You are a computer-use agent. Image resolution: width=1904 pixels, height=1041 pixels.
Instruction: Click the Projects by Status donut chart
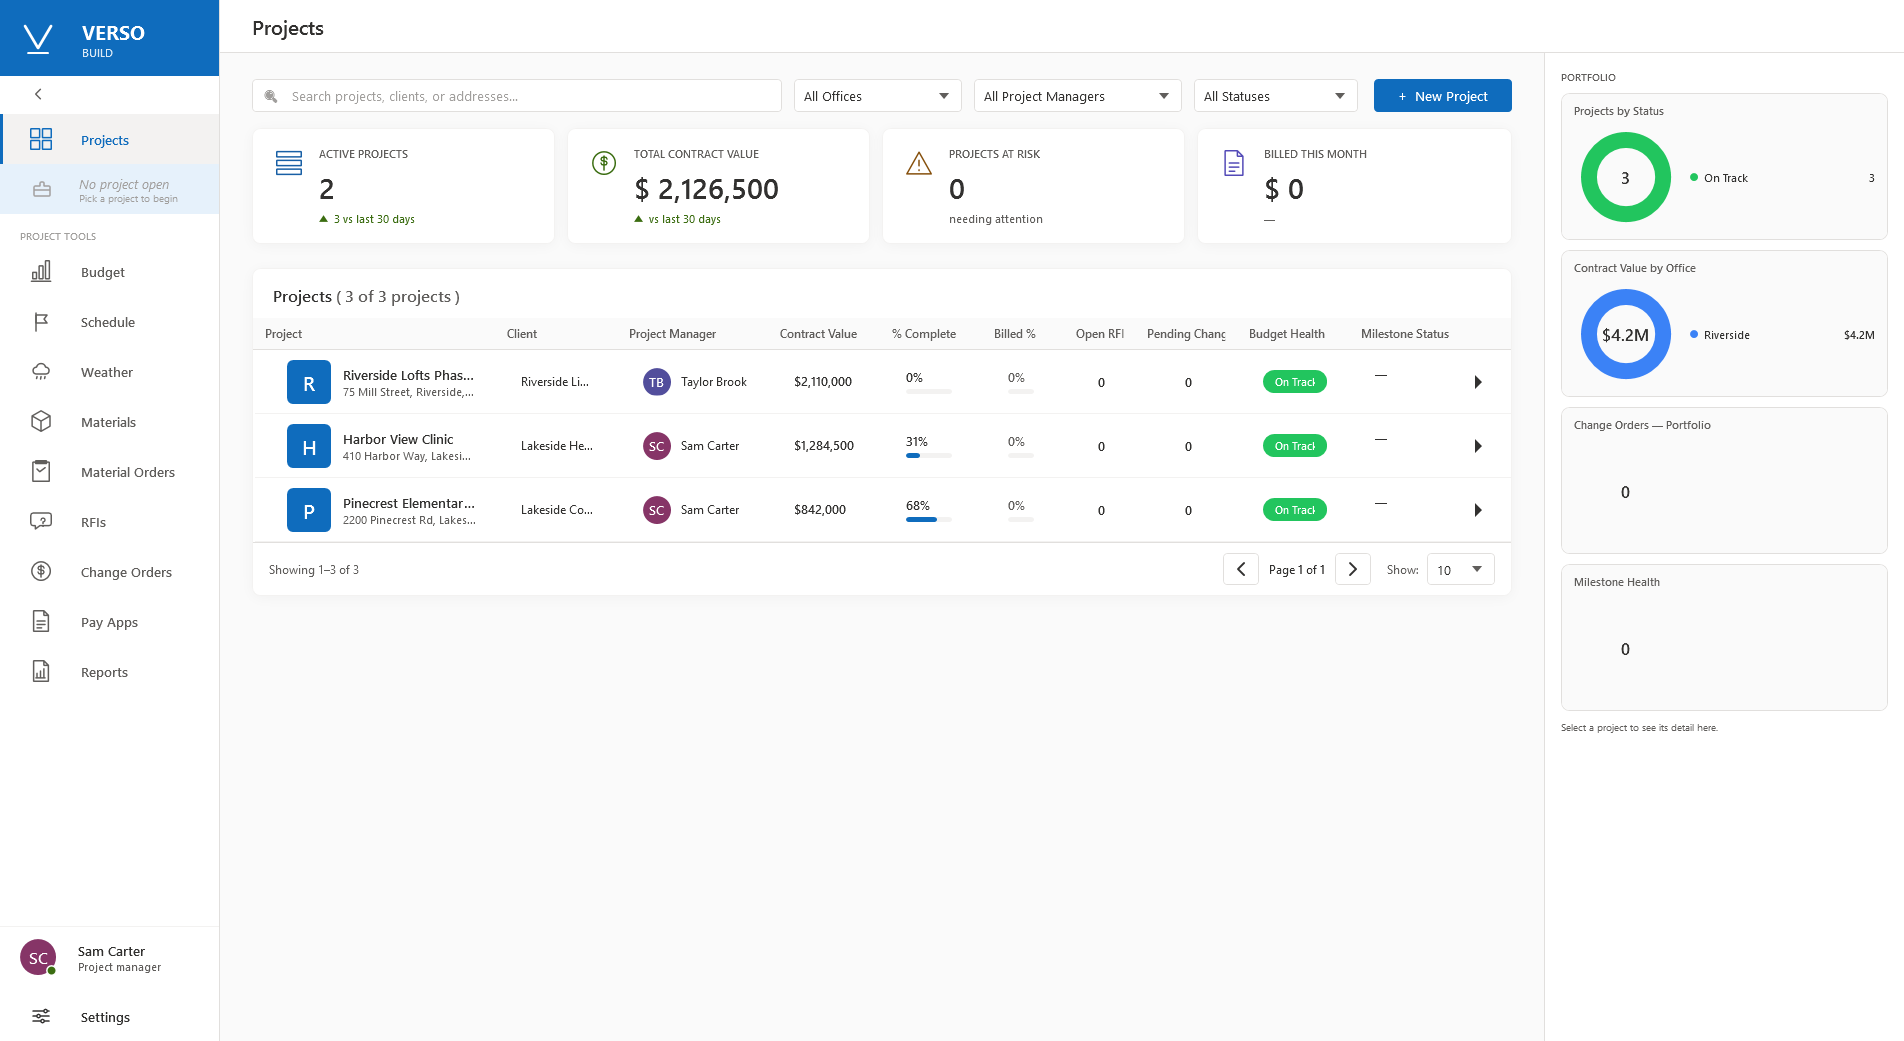coord(1625,178)
